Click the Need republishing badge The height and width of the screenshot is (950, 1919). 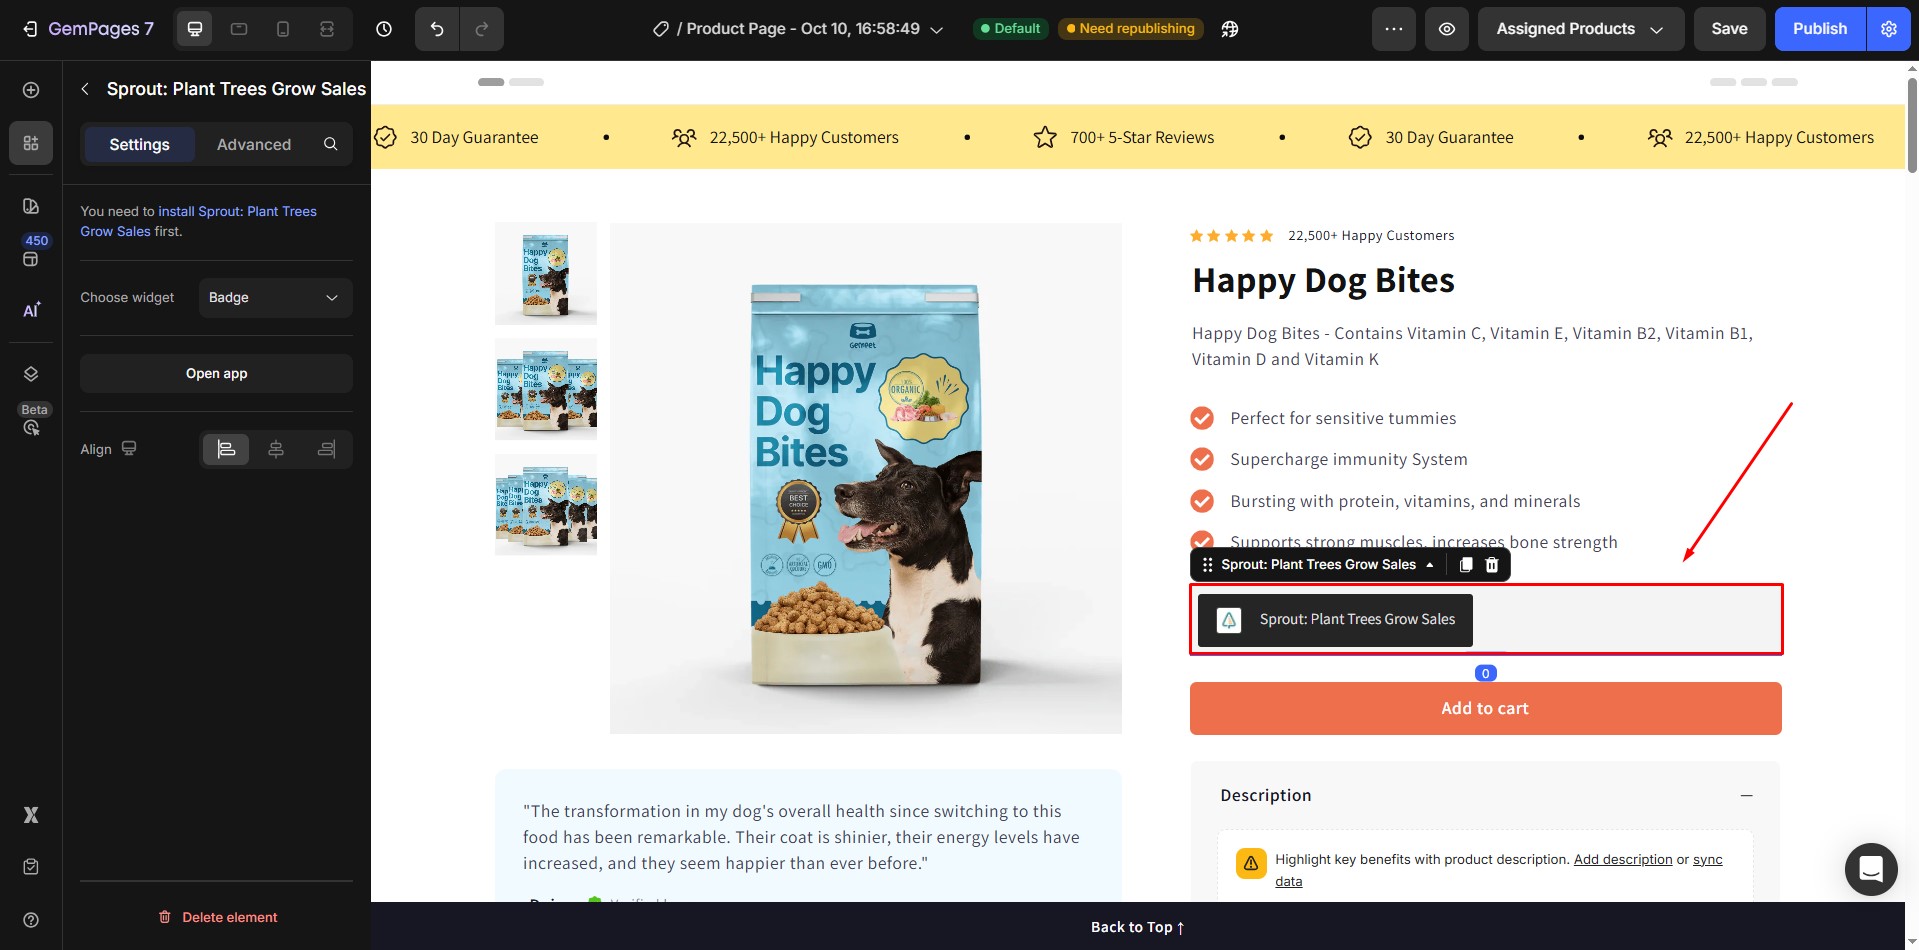(x=1131, y=29)
